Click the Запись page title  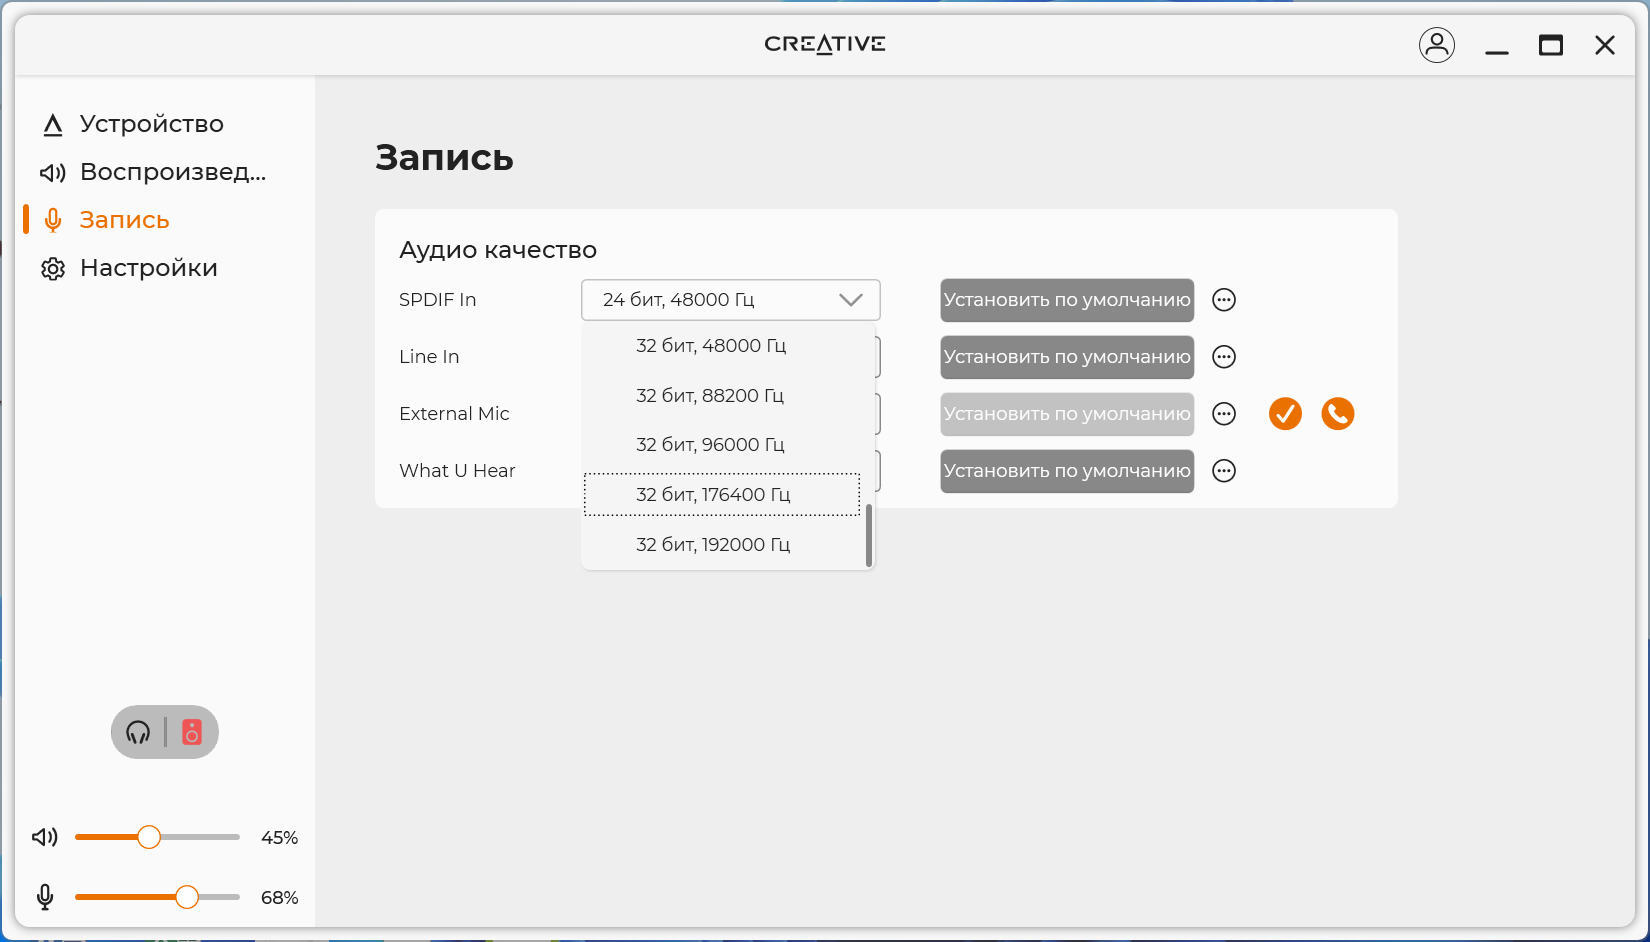tap(444, 158)
